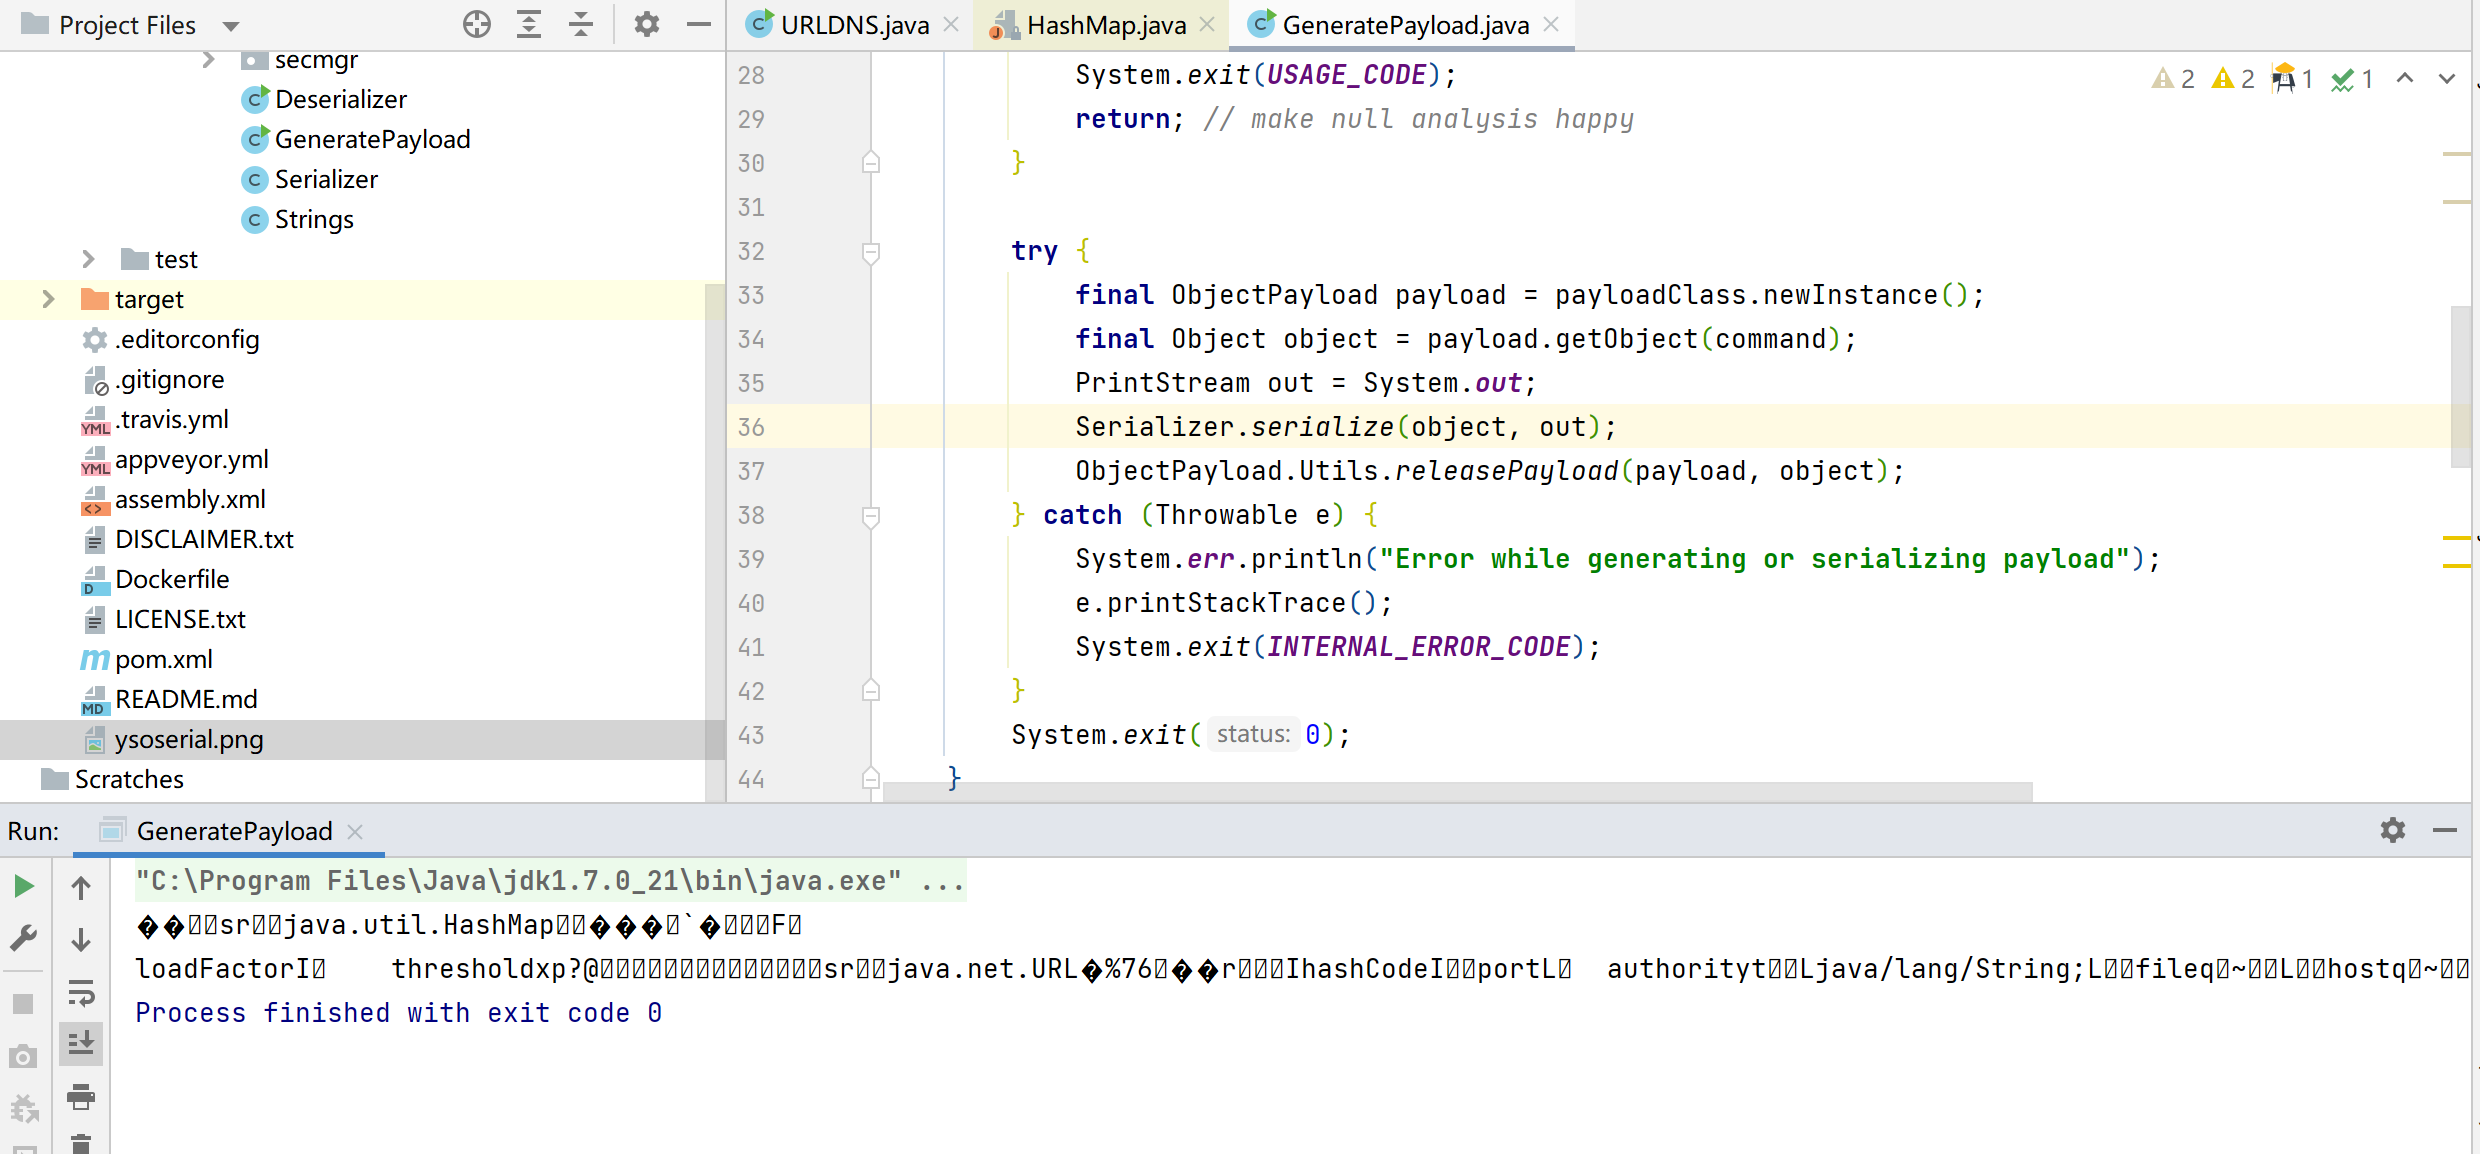Move console down with down arrow
This screenshot has width=2480, height=1154.
81,940
